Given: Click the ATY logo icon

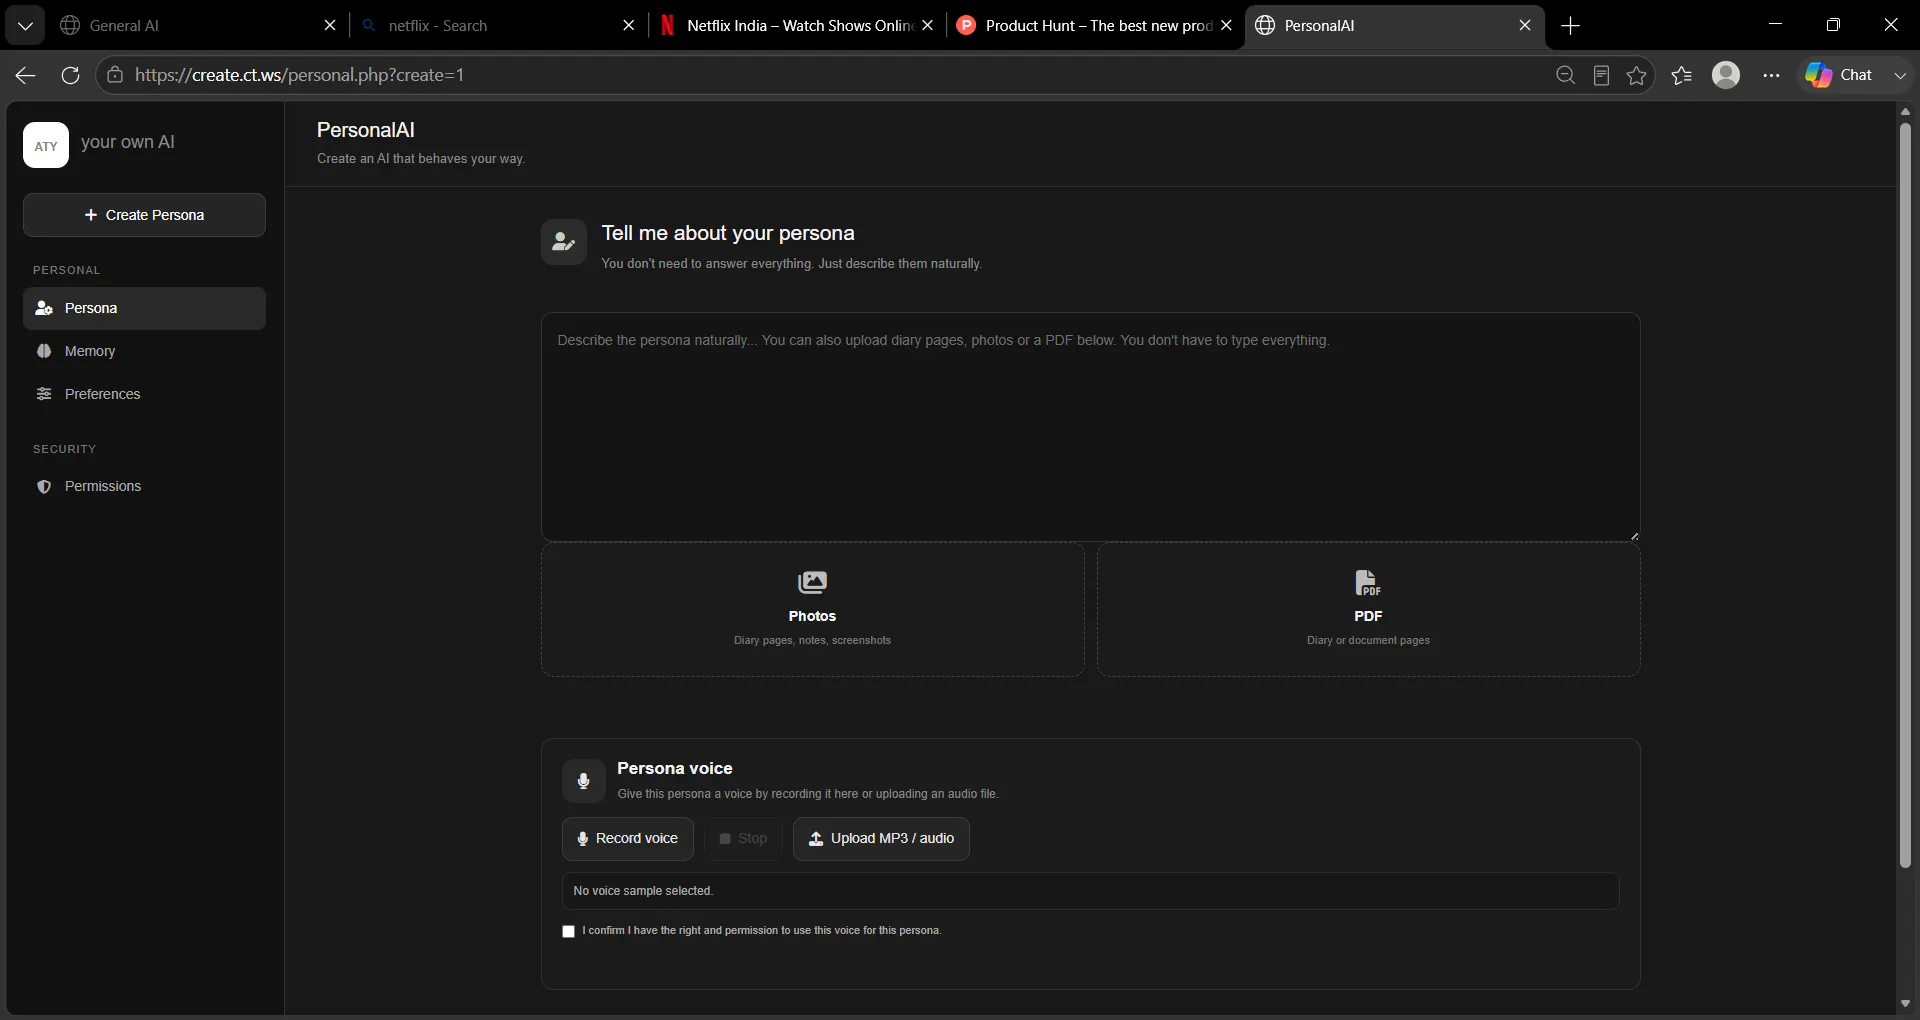Looking at the screenshot, I should pos(46,145).
